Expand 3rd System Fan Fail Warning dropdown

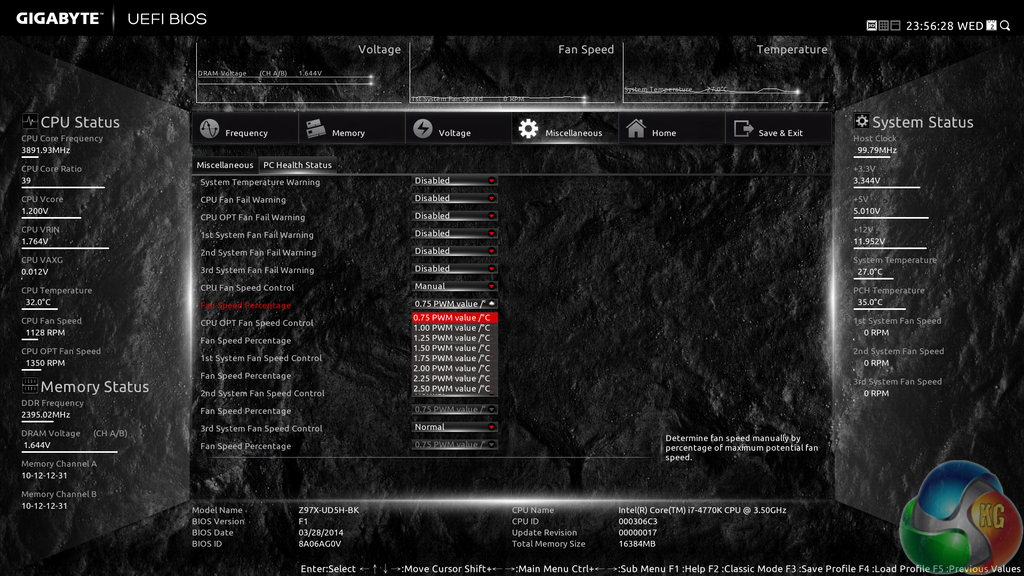pos(455,268)
